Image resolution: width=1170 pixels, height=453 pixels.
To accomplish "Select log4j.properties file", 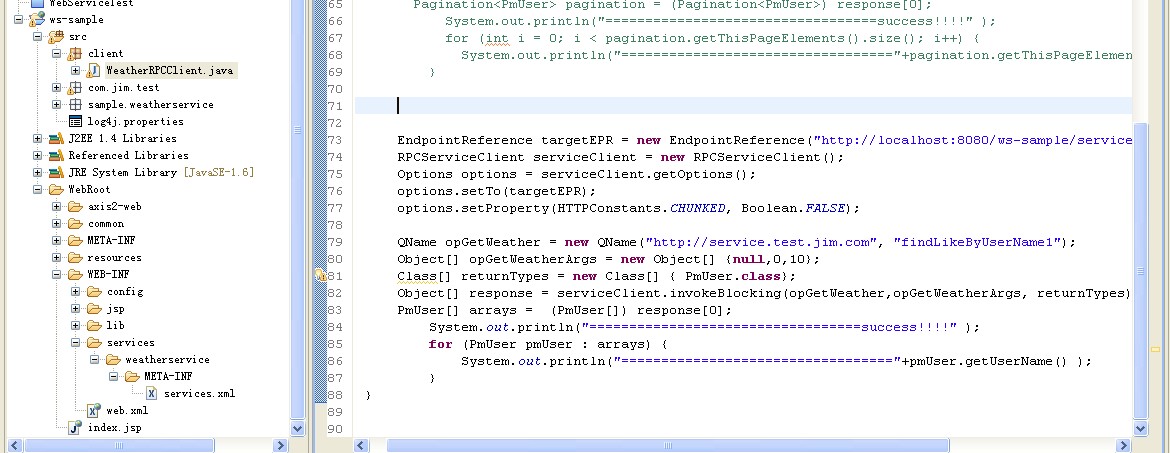I will tap(135, 122).
